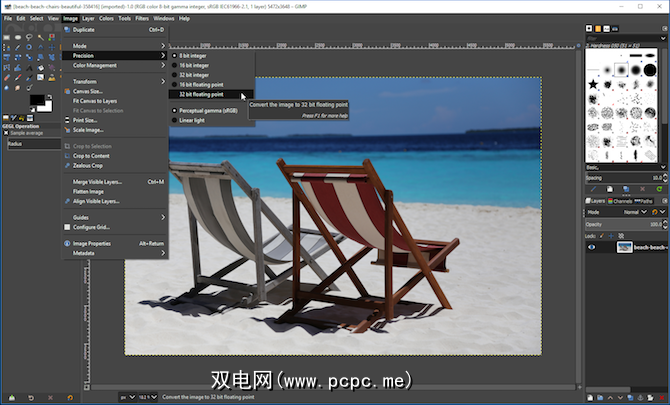
Task: Choose Scale Image from the menu
Action: pos(88,130)
